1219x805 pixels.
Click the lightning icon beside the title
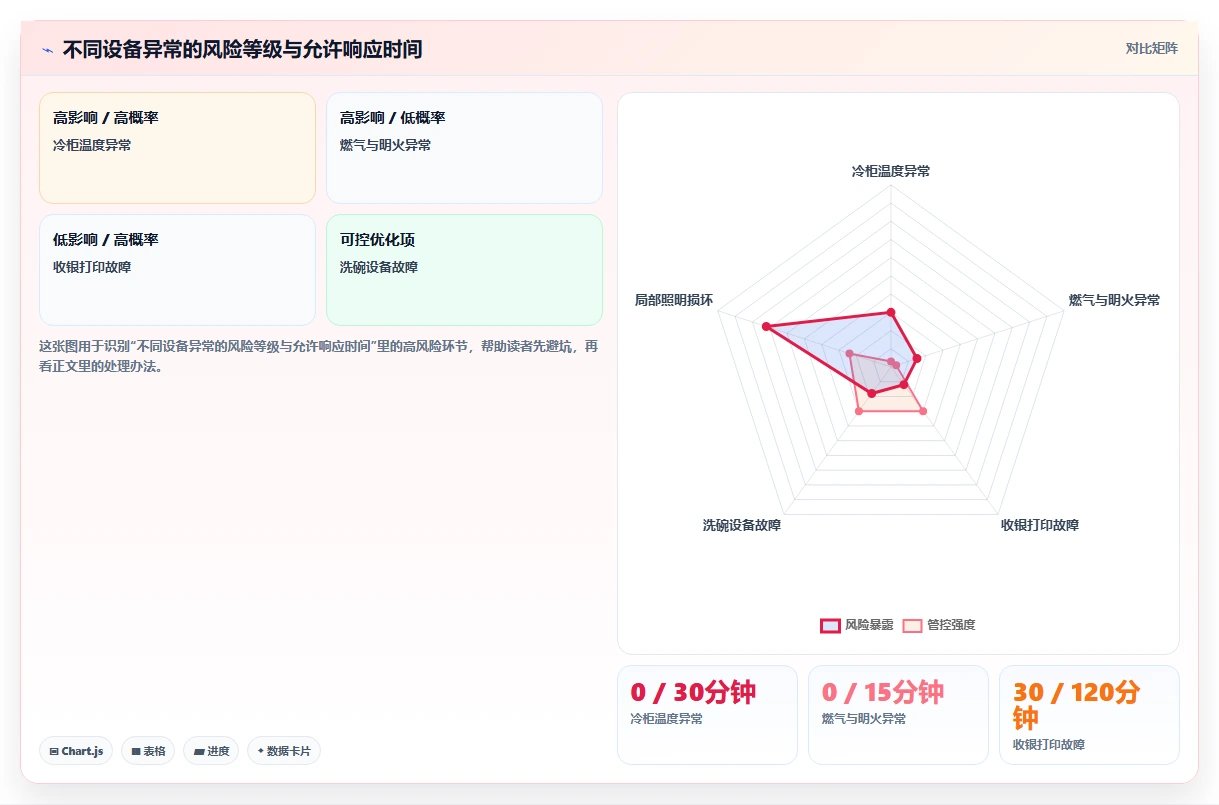click(x=47, y=50)
